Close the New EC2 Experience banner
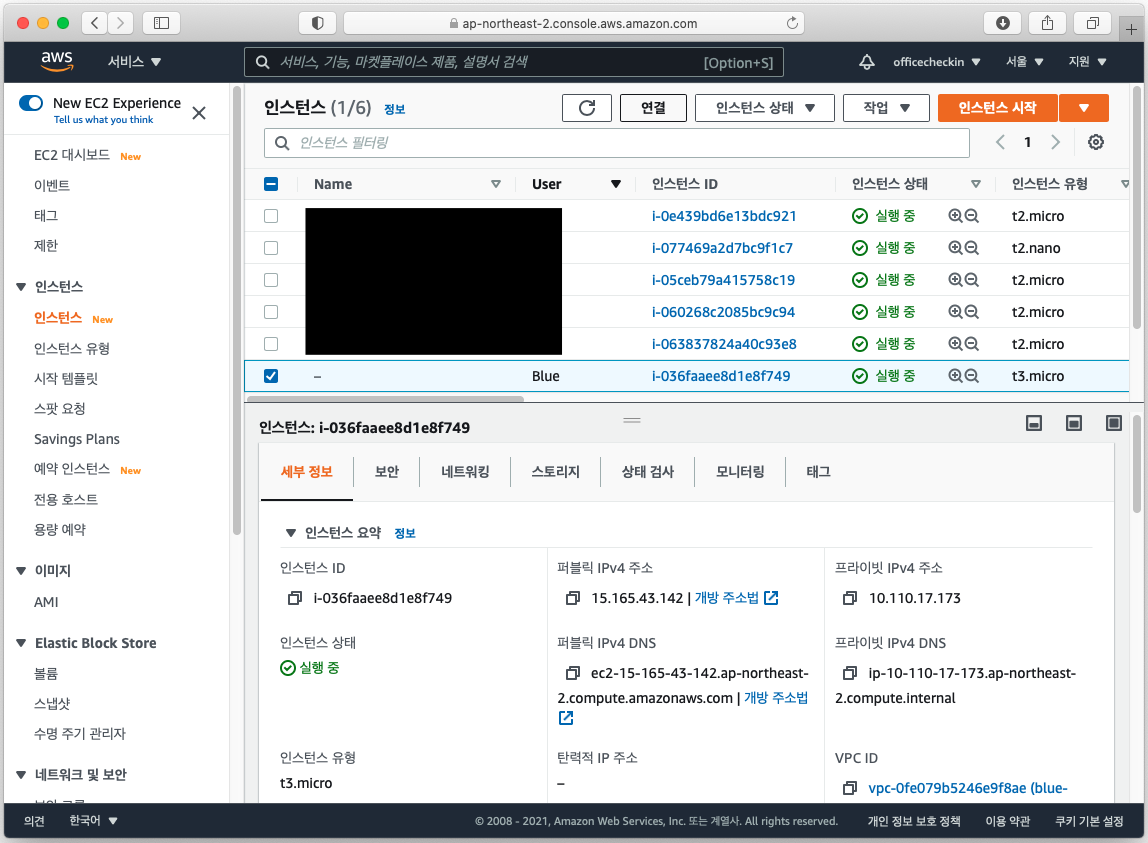 (198, 113)
